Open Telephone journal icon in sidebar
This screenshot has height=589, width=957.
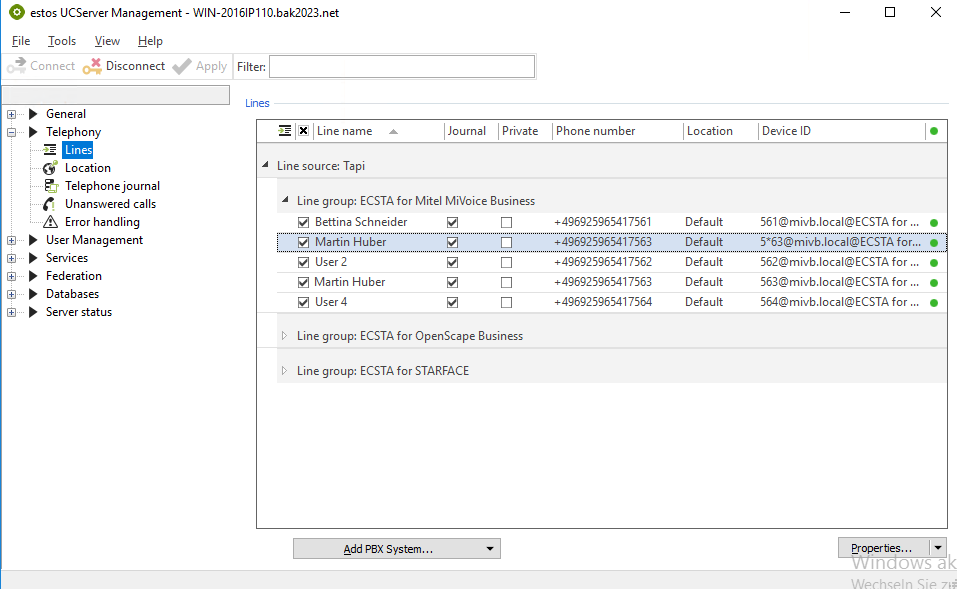coord(50,186)
